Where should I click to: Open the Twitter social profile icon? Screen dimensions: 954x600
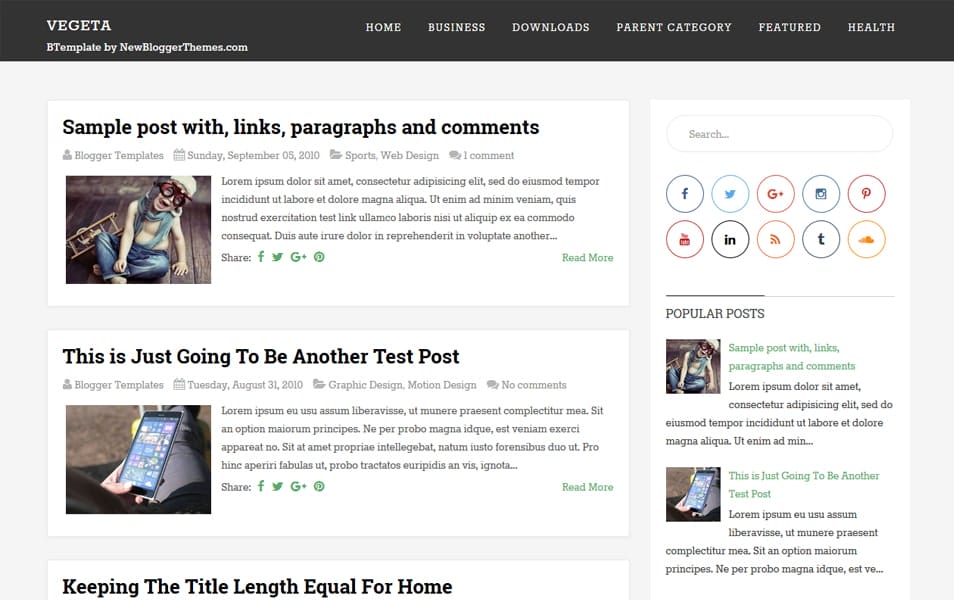[x=730, y=193]
